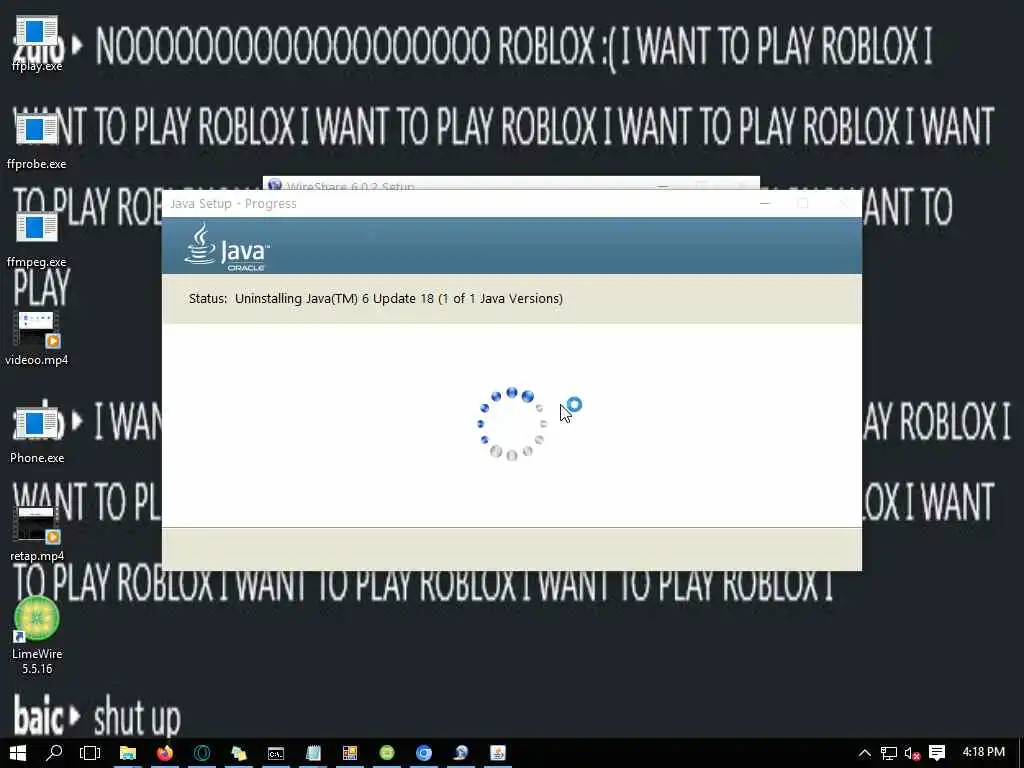1024x768 pixels.
Task: Switch to Firefox on the taskbar
Action: (x=165, y=753)
